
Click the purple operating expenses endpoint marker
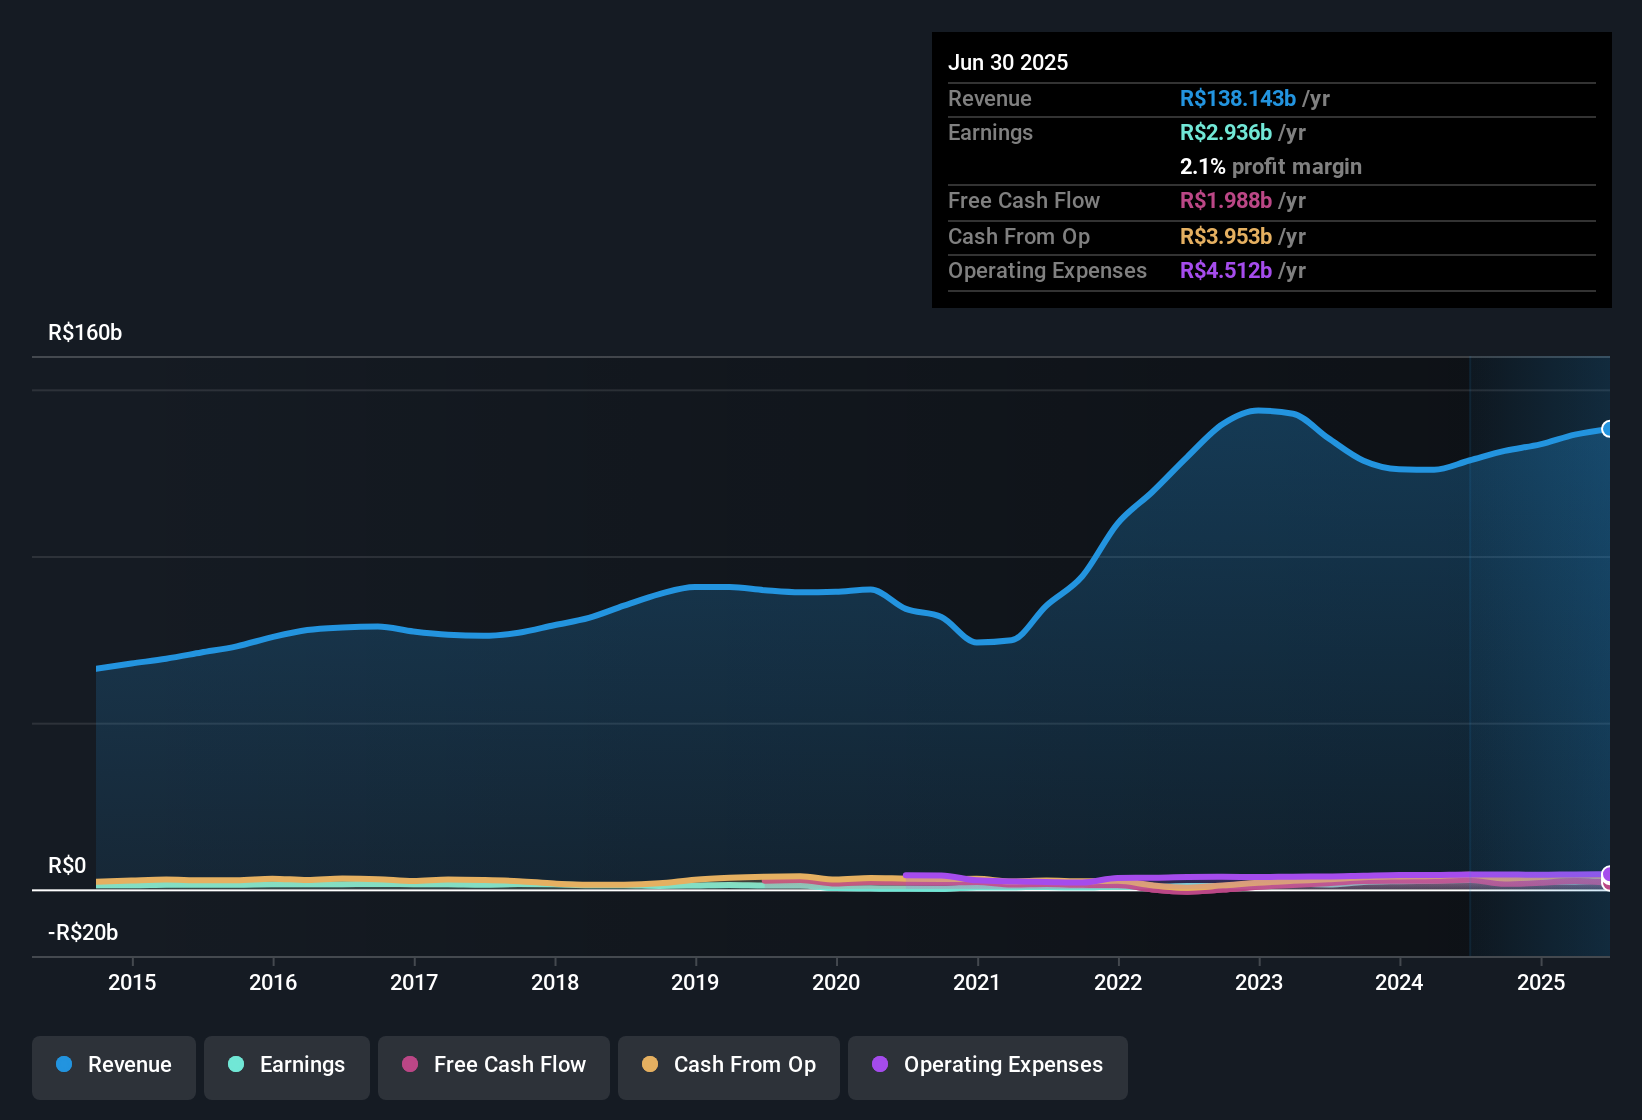[1608, 874]
